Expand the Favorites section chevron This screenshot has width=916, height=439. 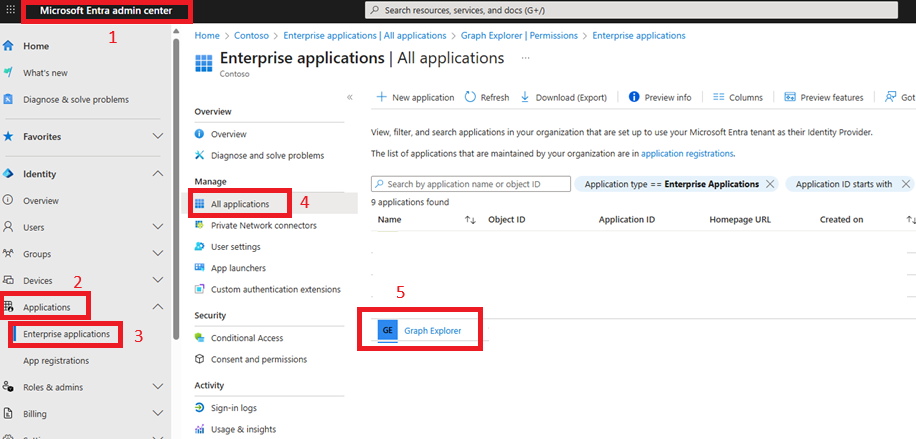click(x=158, y=136)
